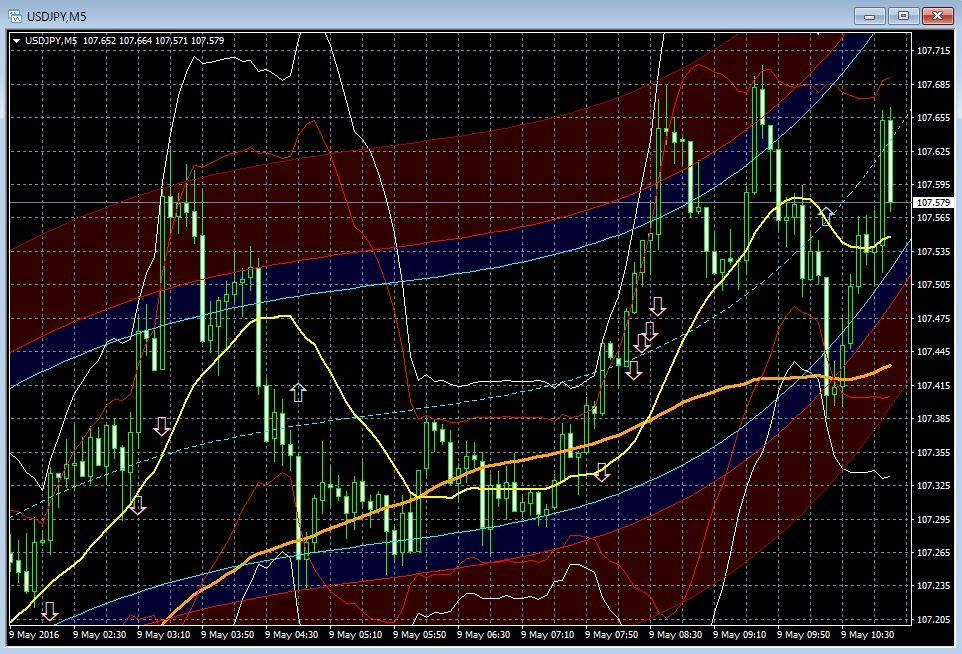The height and width of the screenshot is (654, 962).
Task: Click the 107.325 price scale label
Action: point(933,485)
